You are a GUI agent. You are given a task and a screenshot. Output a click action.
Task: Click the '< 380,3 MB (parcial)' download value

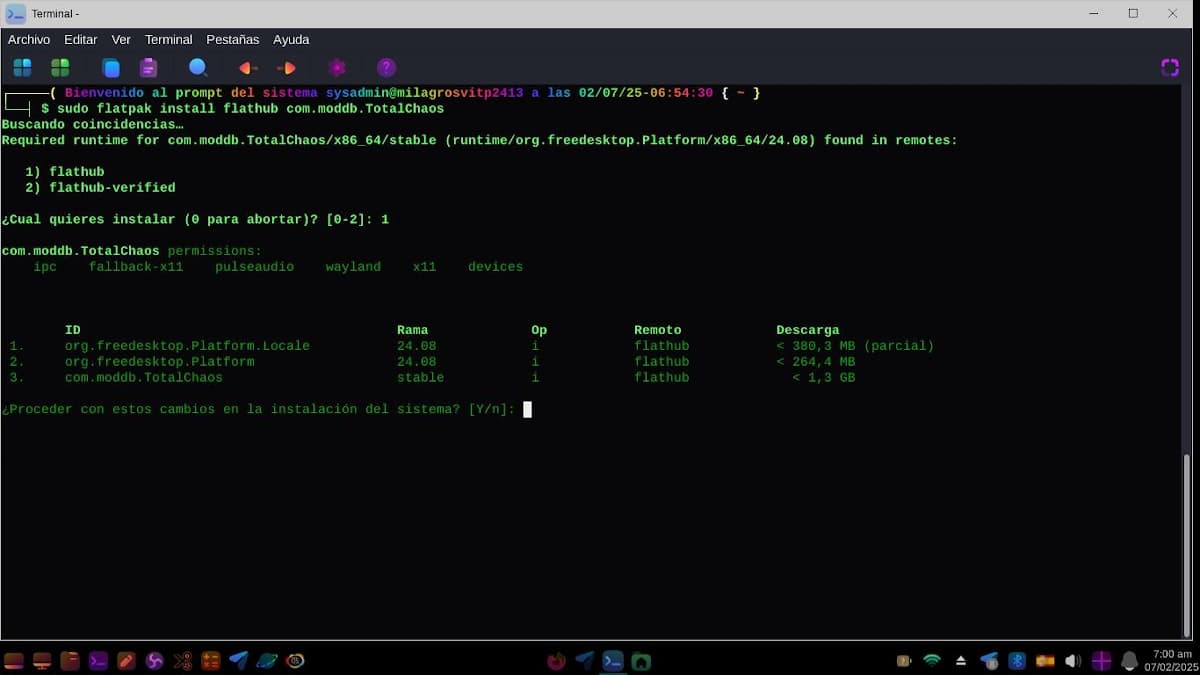click(855, 346)
